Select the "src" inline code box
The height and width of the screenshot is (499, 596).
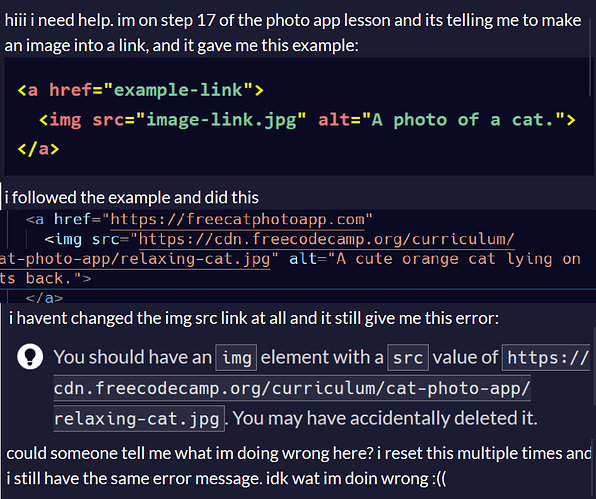point(408,358)
